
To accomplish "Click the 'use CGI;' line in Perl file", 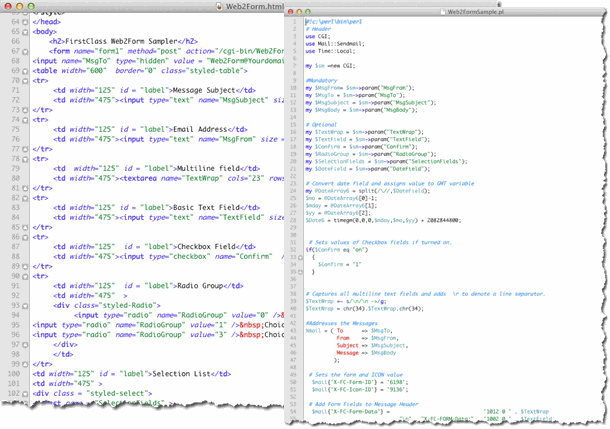I will pos(317,35).
